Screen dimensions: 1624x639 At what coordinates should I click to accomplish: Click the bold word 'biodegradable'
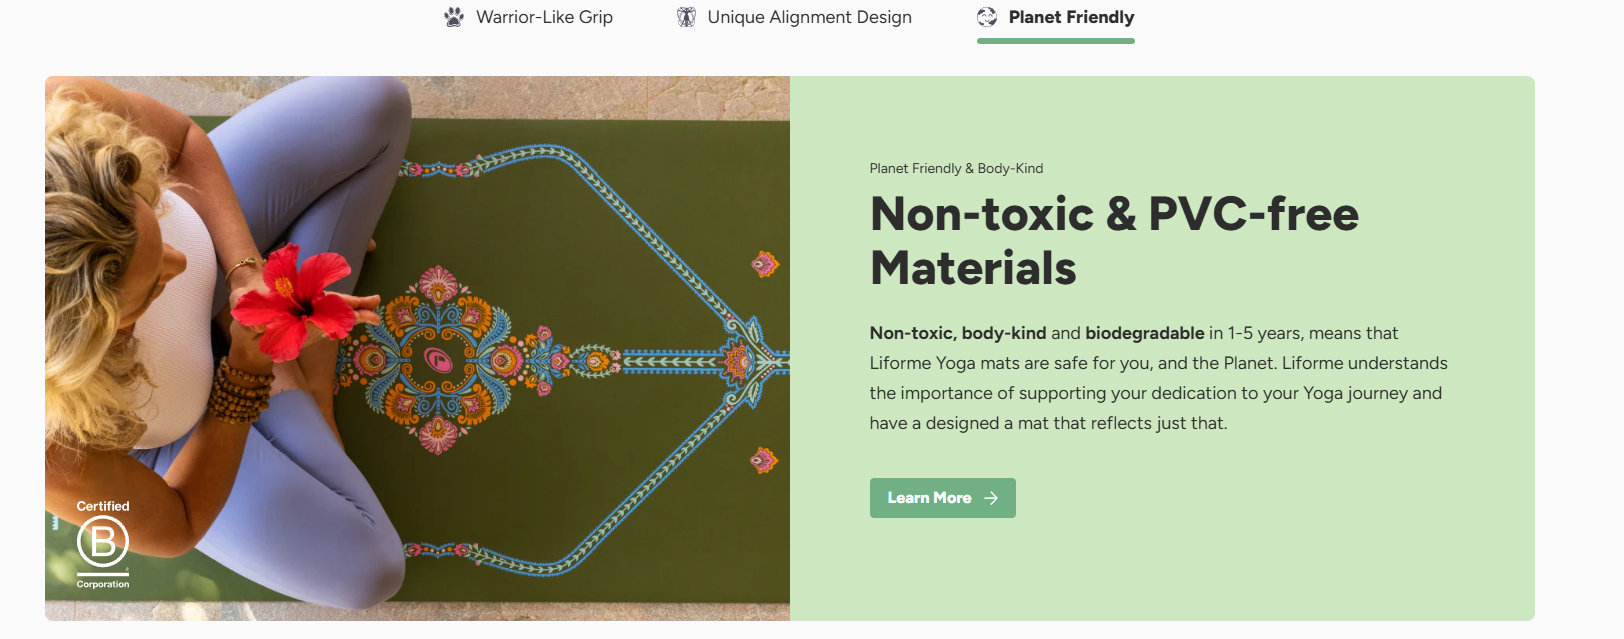point(1145,333)
